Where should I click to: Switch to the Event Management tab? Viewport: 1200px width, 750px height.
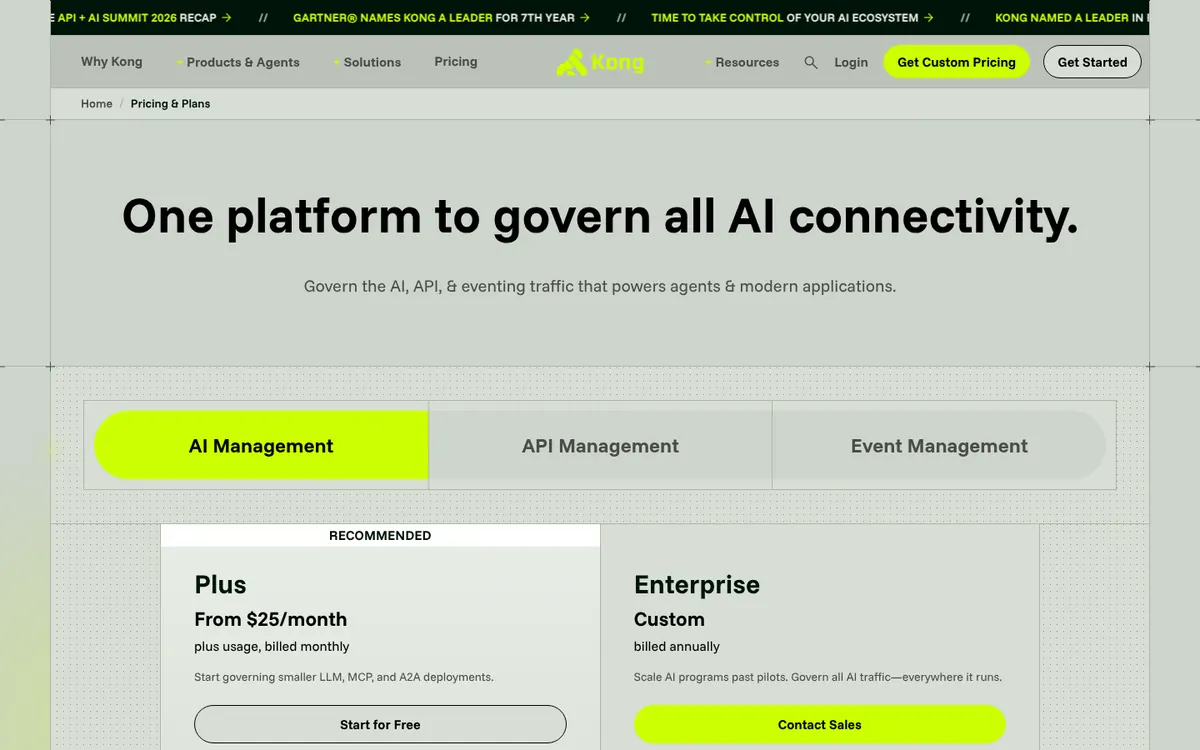939,446
